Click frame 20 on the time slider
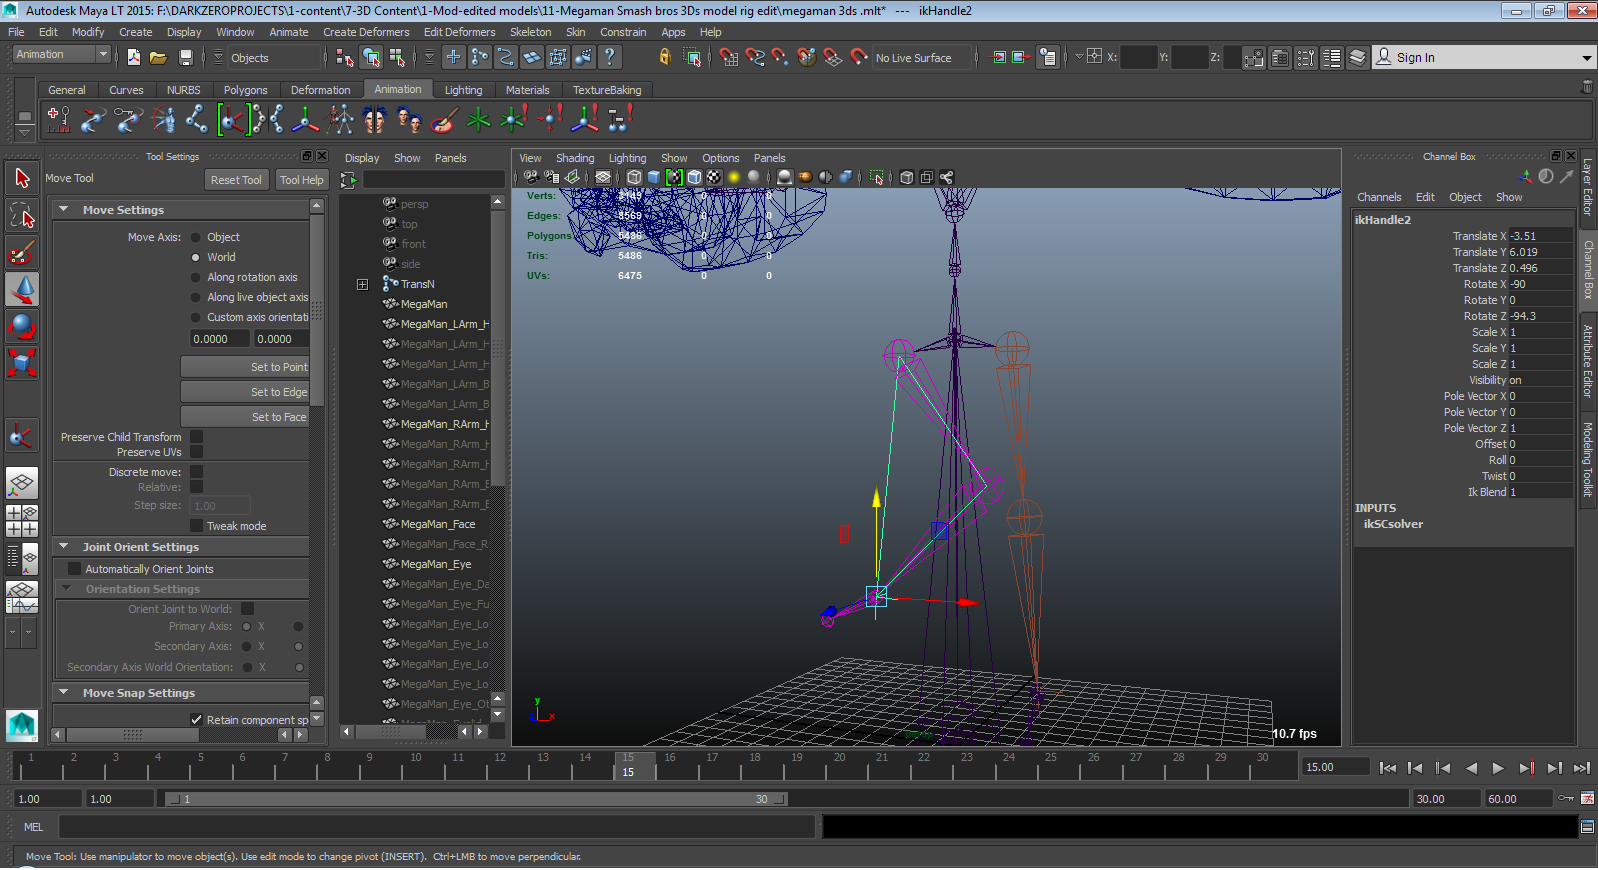 click(x=839, y=765)
